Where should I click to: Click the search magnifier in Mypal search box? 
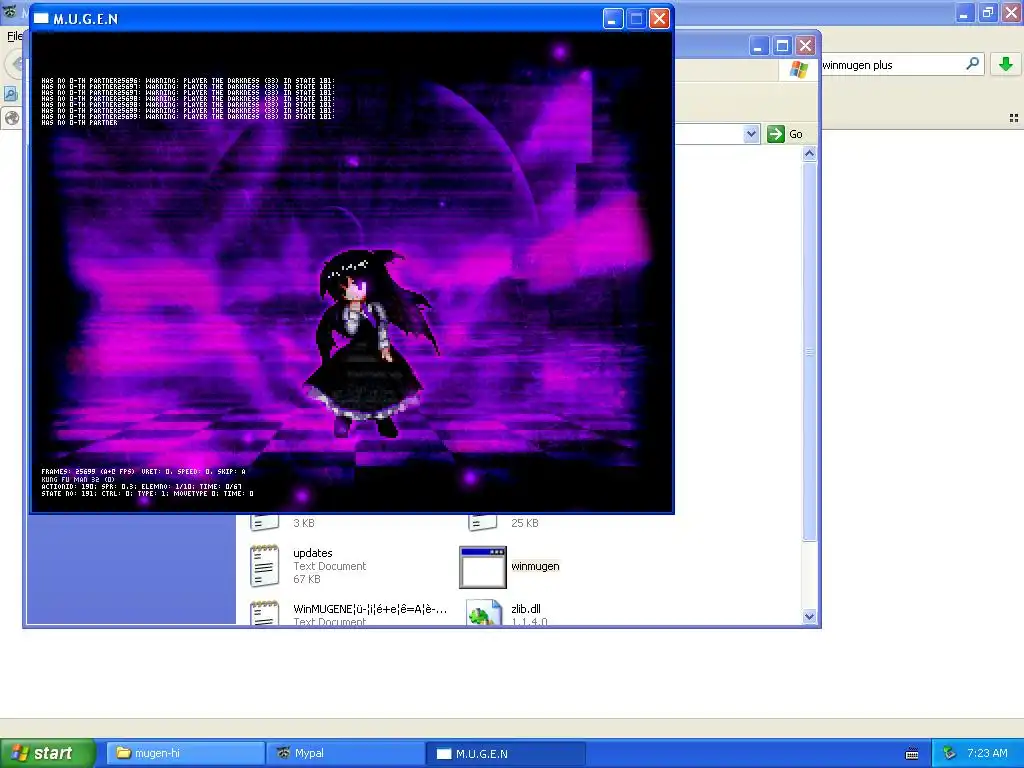[x=972, y=63]
